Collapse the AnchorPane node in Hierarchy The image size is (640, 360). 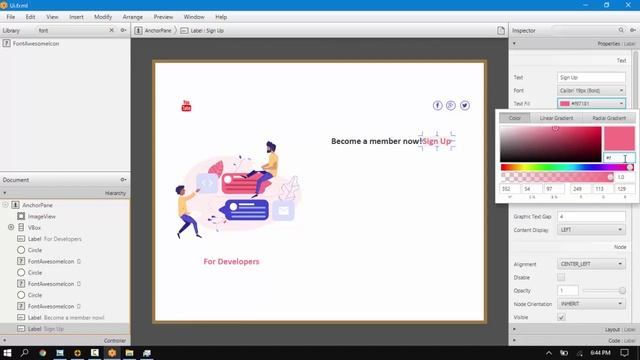[x=5, y=205]
